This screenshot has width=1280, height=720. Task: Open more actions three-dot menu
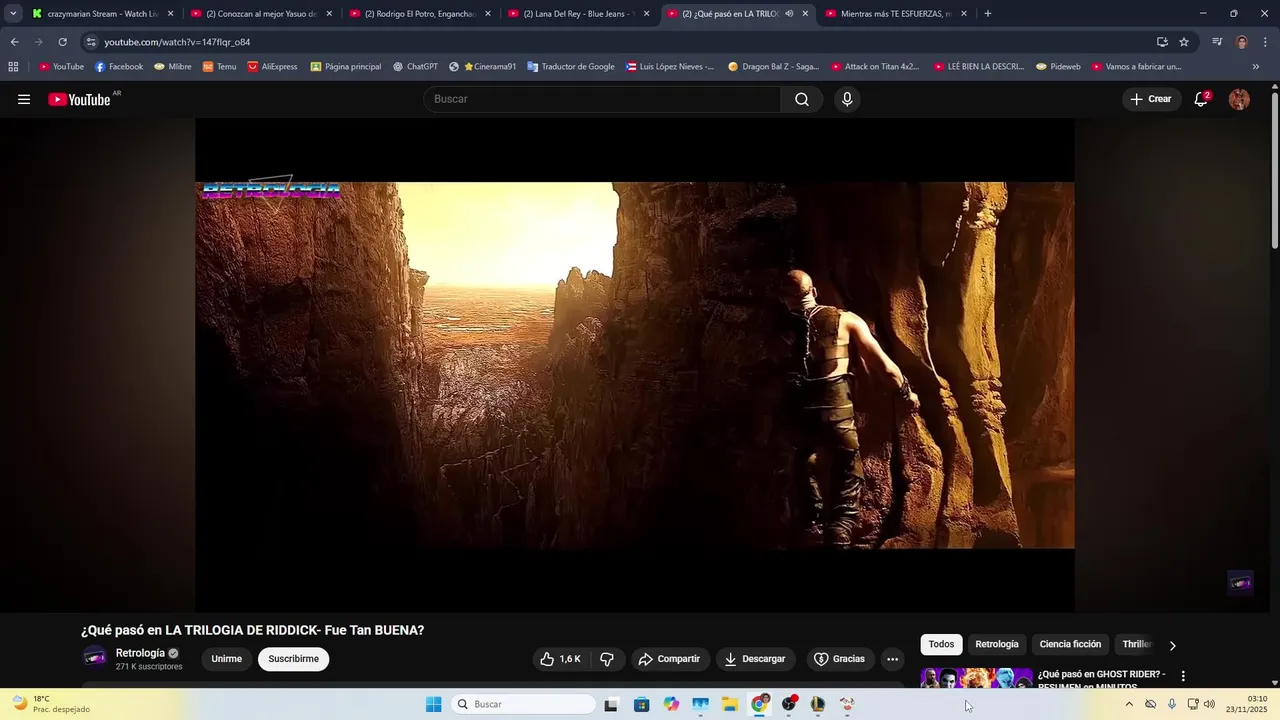coord(892,659)
